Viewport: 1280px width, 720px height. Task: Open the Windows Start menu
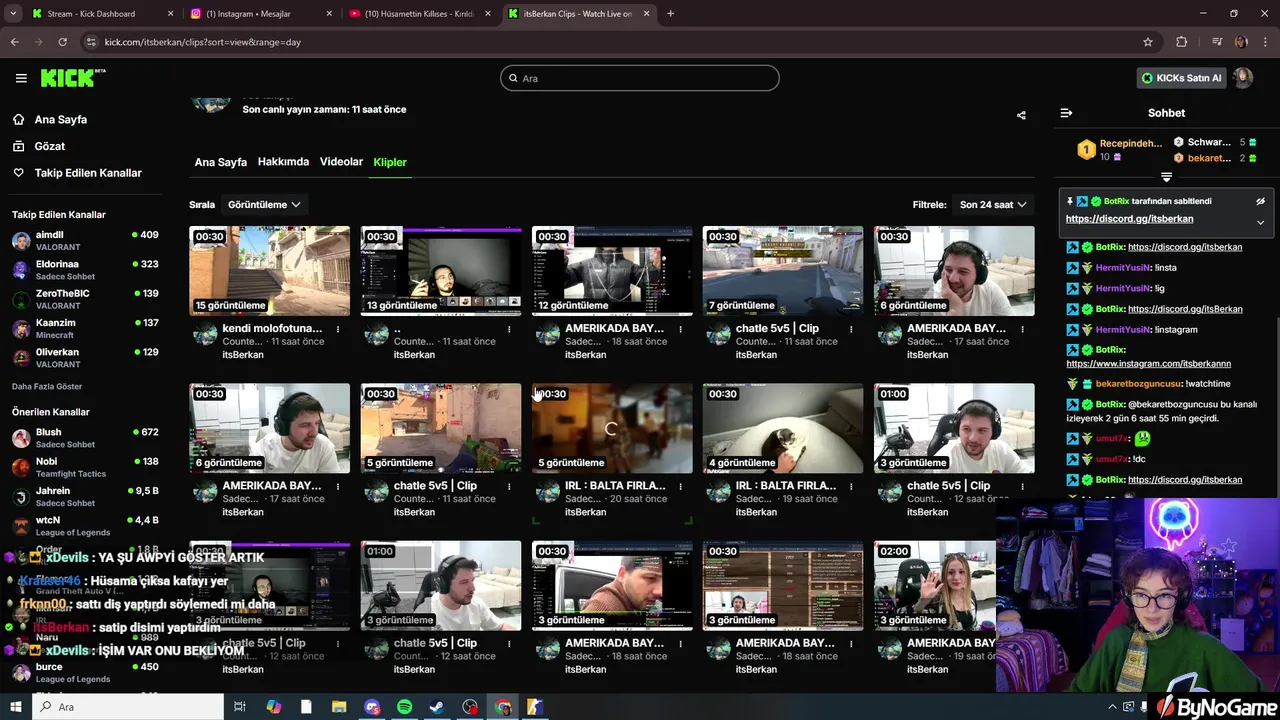[x=15, y=707]
